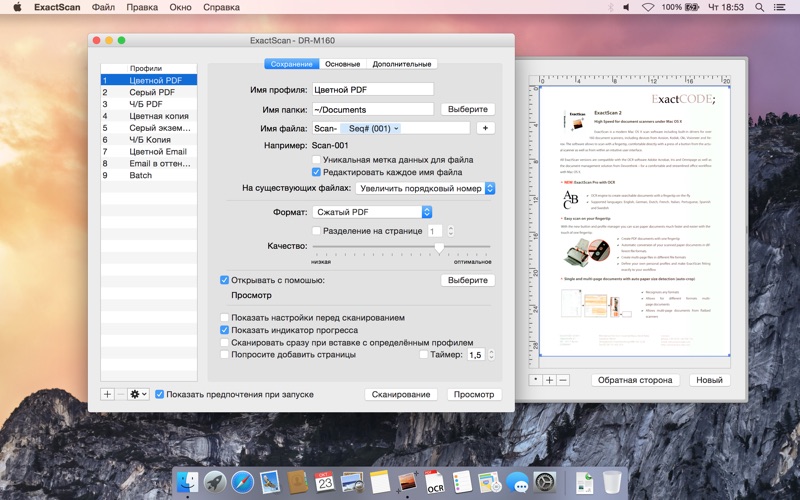Click the preview fit dot button
Viewport: 800px width, 500px height.
(535, 380)
